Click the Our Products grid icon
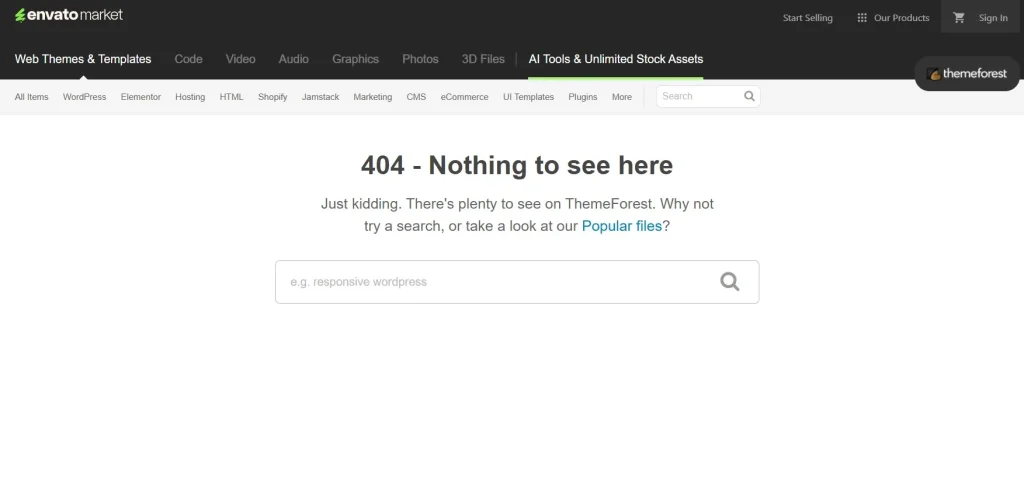Screen dimensions: 1024x481 coord(862,17)
